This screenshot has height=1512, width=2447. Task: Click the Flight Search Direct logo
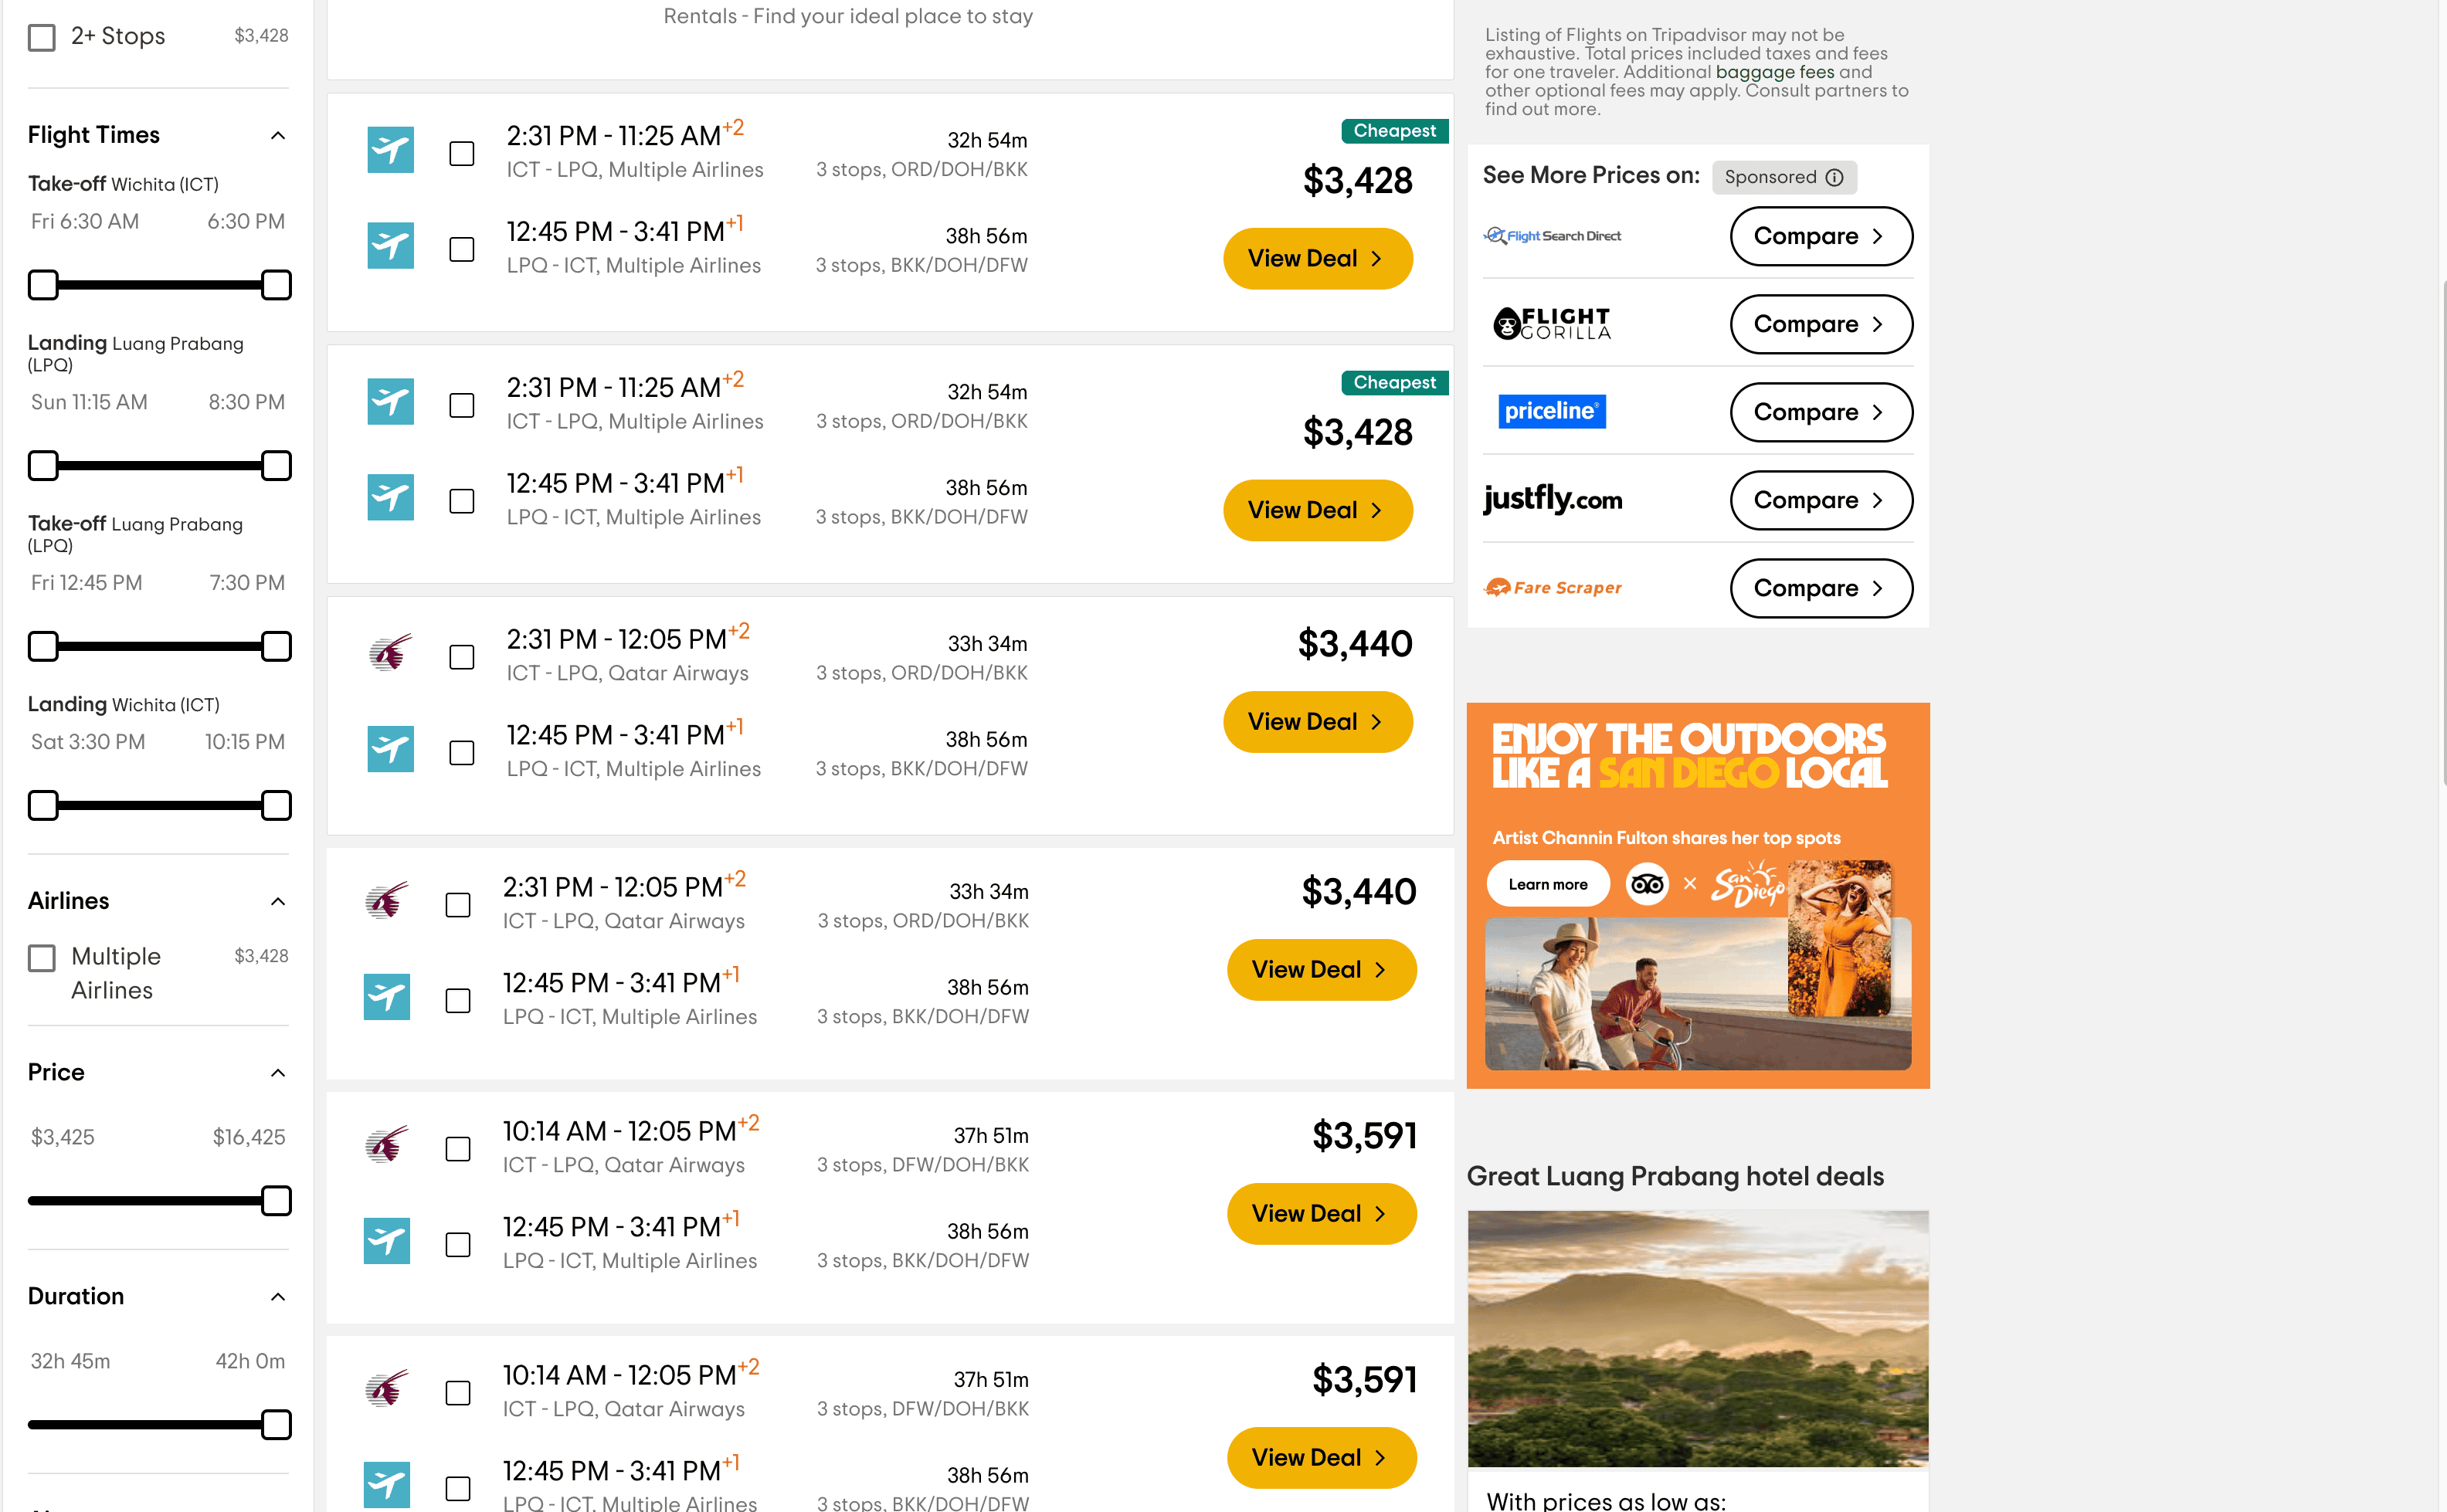point(1552,236)
